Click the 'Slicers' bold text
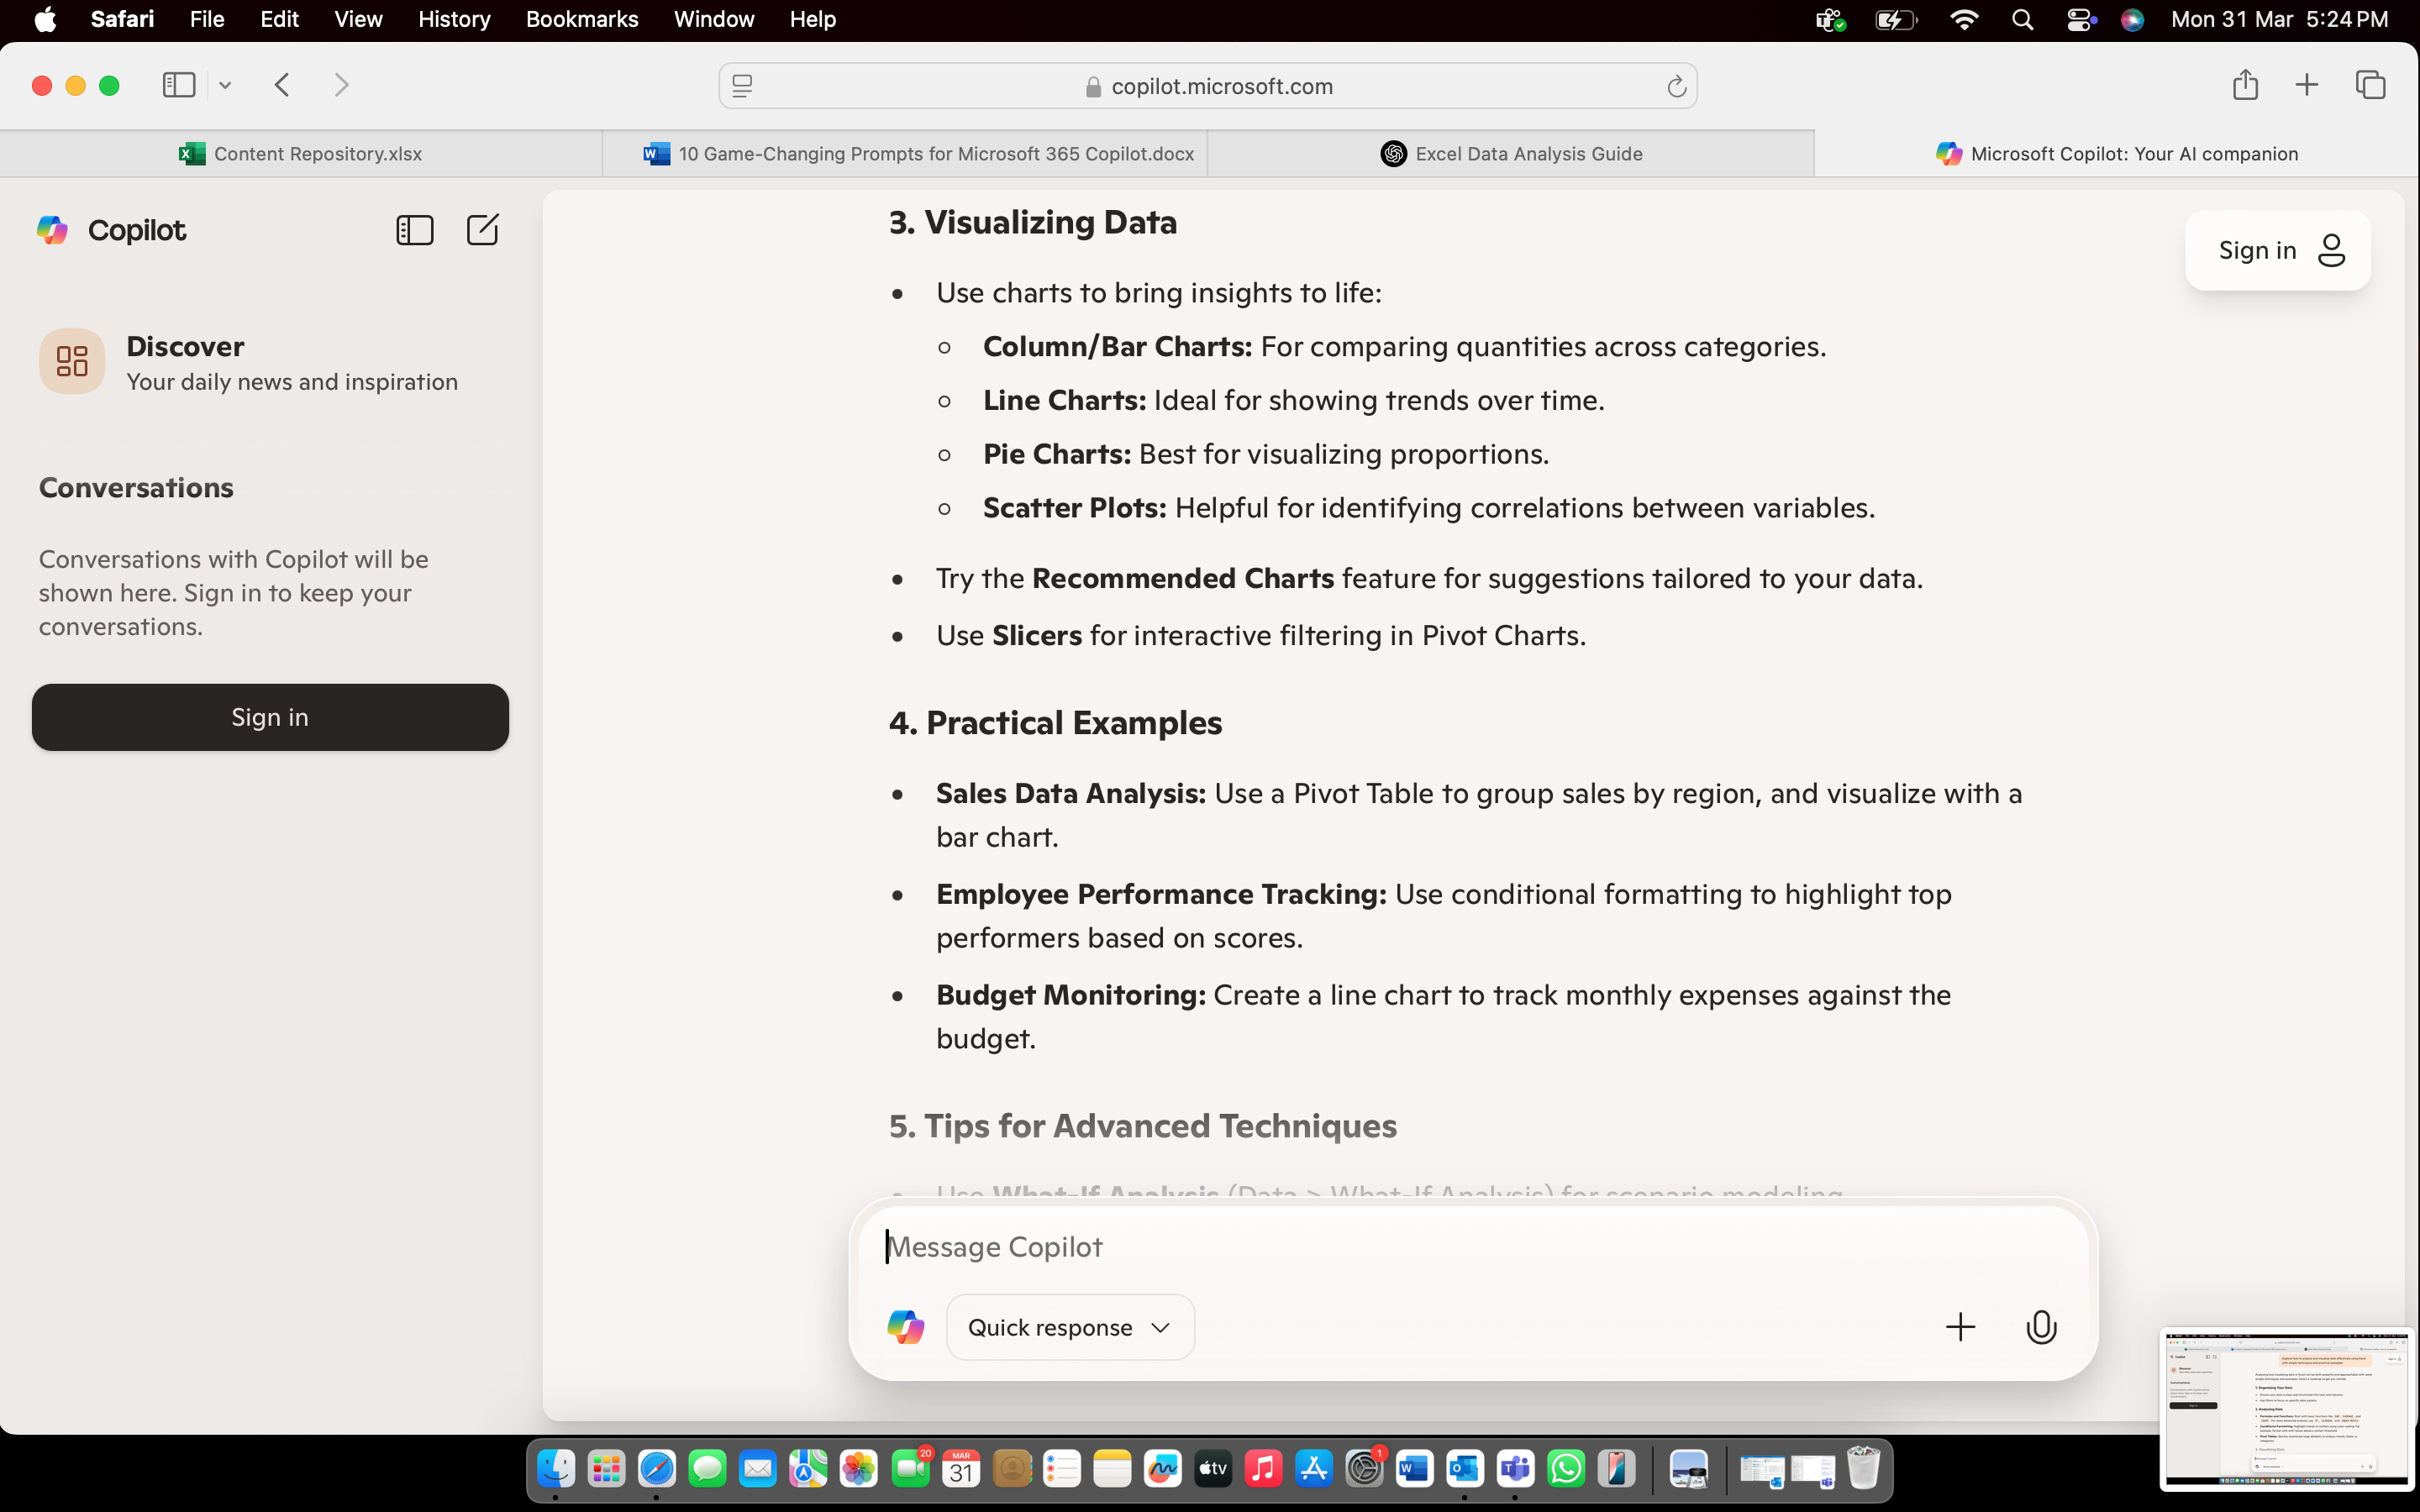The width and height of the screenshot is (2420, 1512). [x=1037, y=635]
